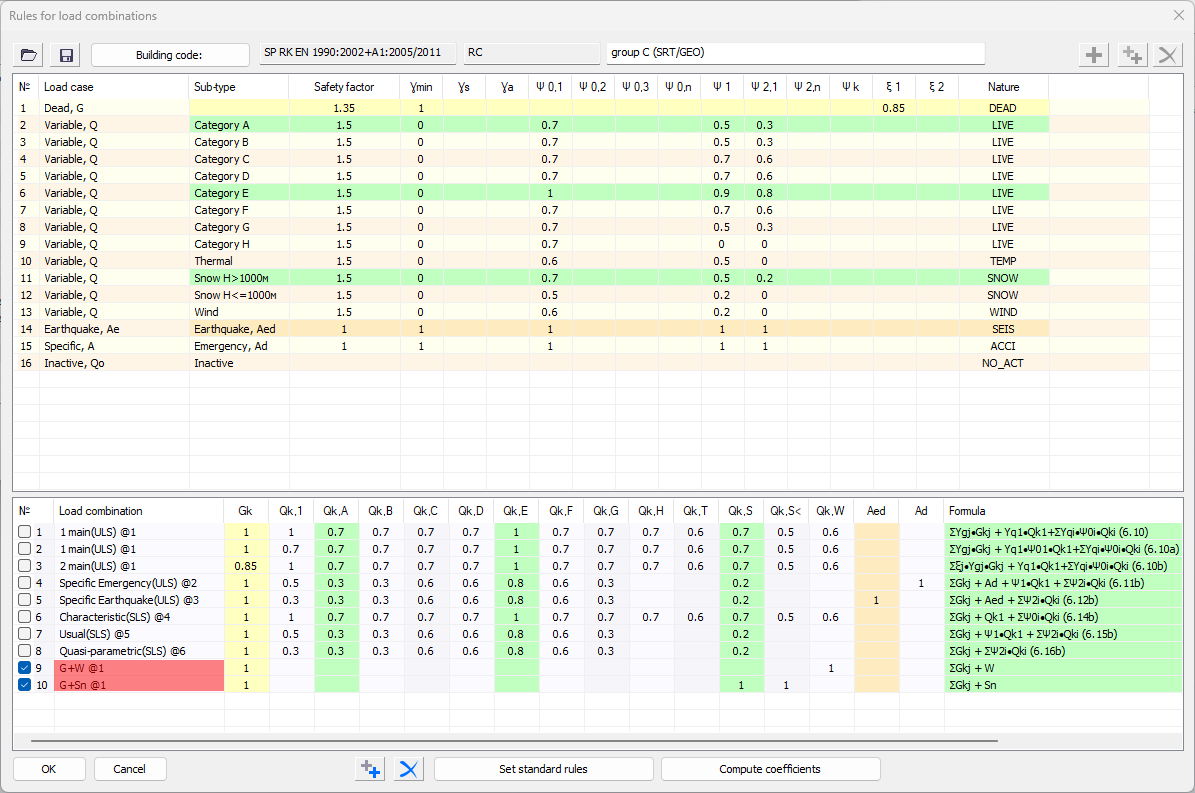Open a rules file using the folder icon
The height and width of the screenshot is (793, 1195).
click(27, 54)
